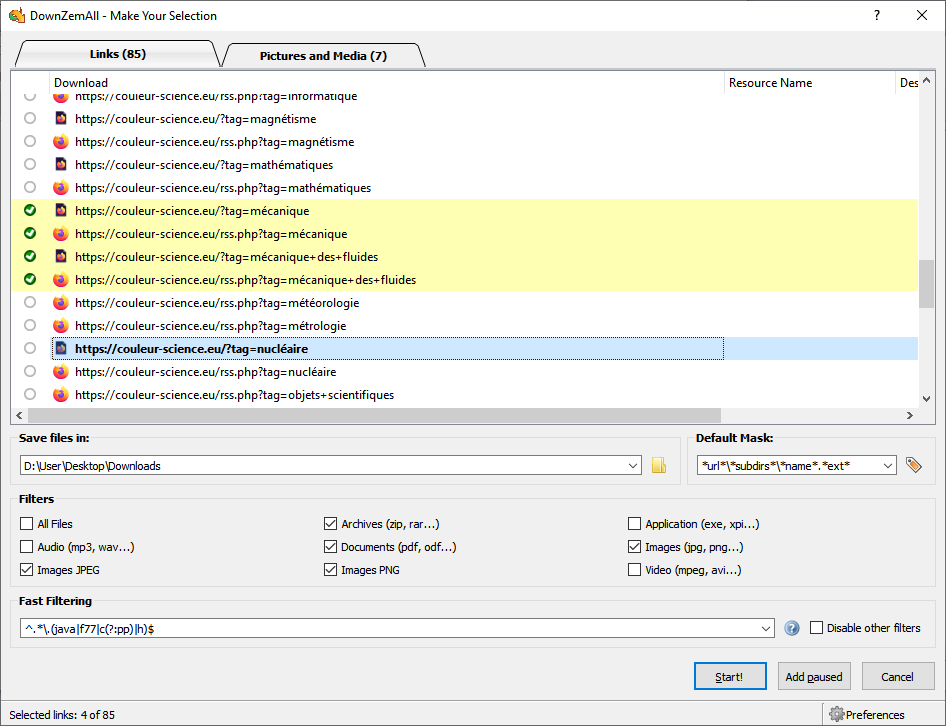Viewport: 946px width, 726px height.
Task: Open the fast filtering help icon
Action: (x=792, y=628)
